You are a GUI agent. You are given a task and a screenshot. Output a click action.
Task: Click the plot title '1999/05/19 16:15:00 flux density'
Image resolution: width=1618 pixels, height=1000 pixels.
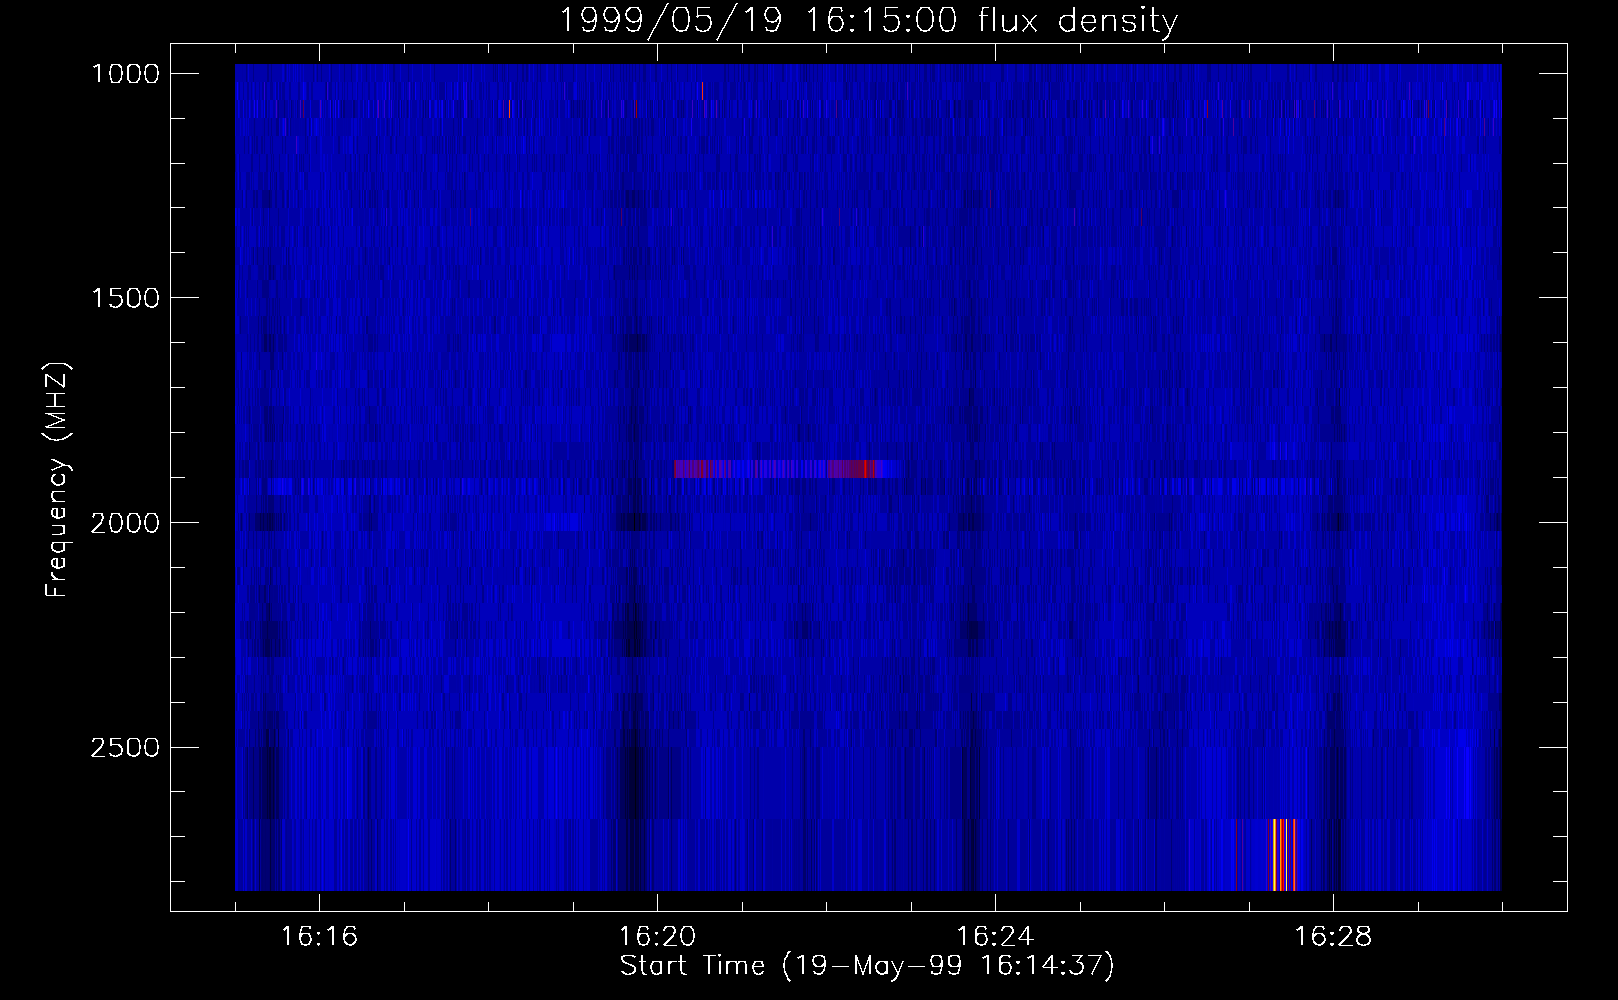click(x=868, y=20)
